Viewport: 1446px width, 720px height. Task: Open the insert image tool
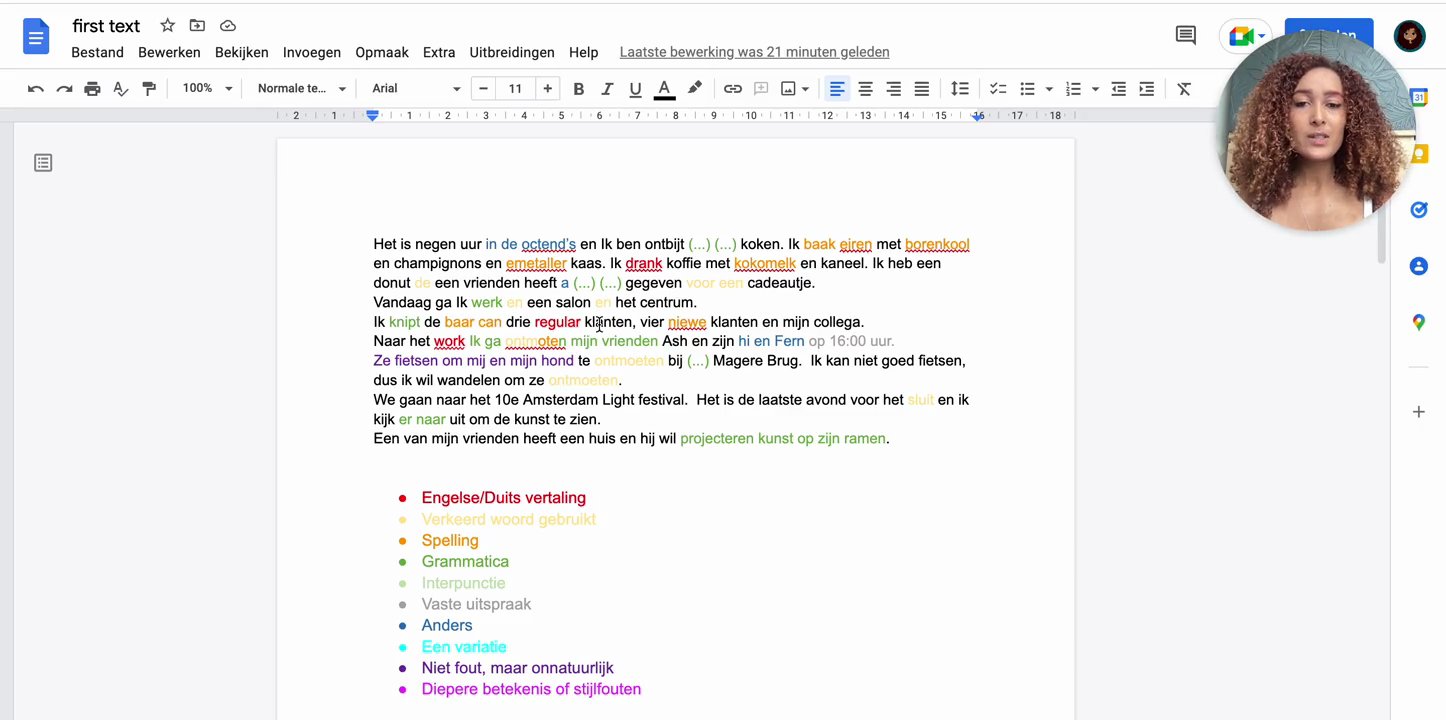pyautogui.click(x=786, y=88)
